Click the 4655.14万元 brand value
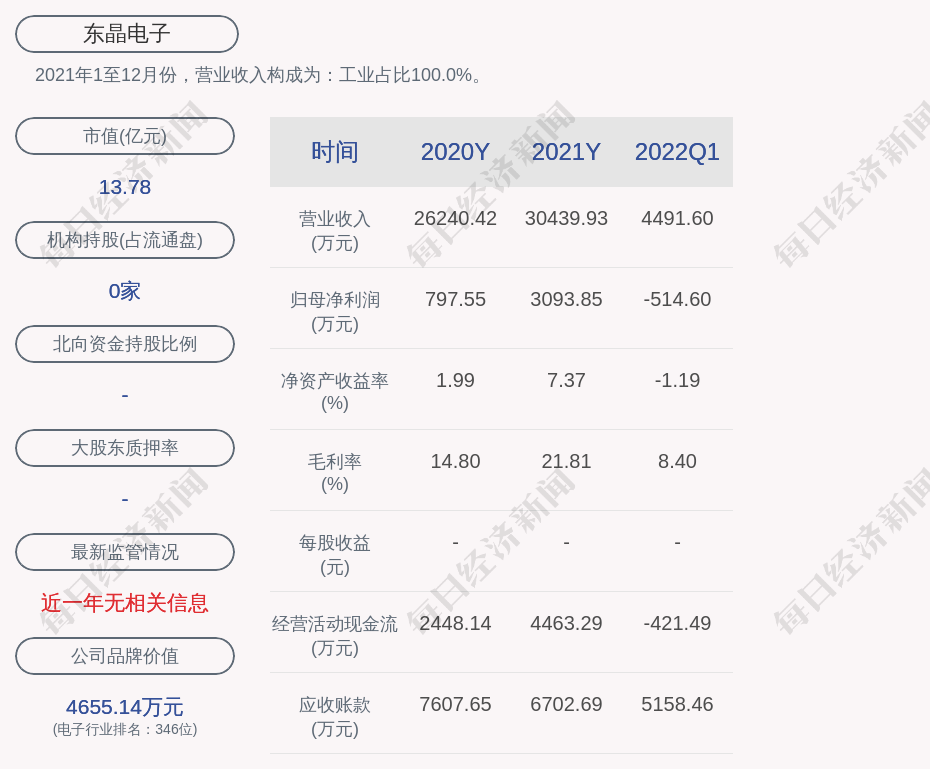Screen dimensions: 930x769 125,707
